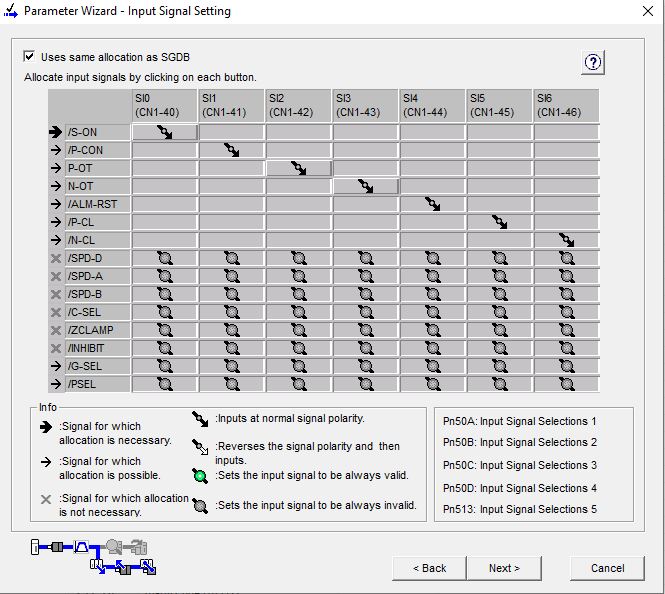This screenshot has width=665, height=594.
Task: Click the /C-SEL always-invalid icon under SI0
Action: [x=165, y=312]
